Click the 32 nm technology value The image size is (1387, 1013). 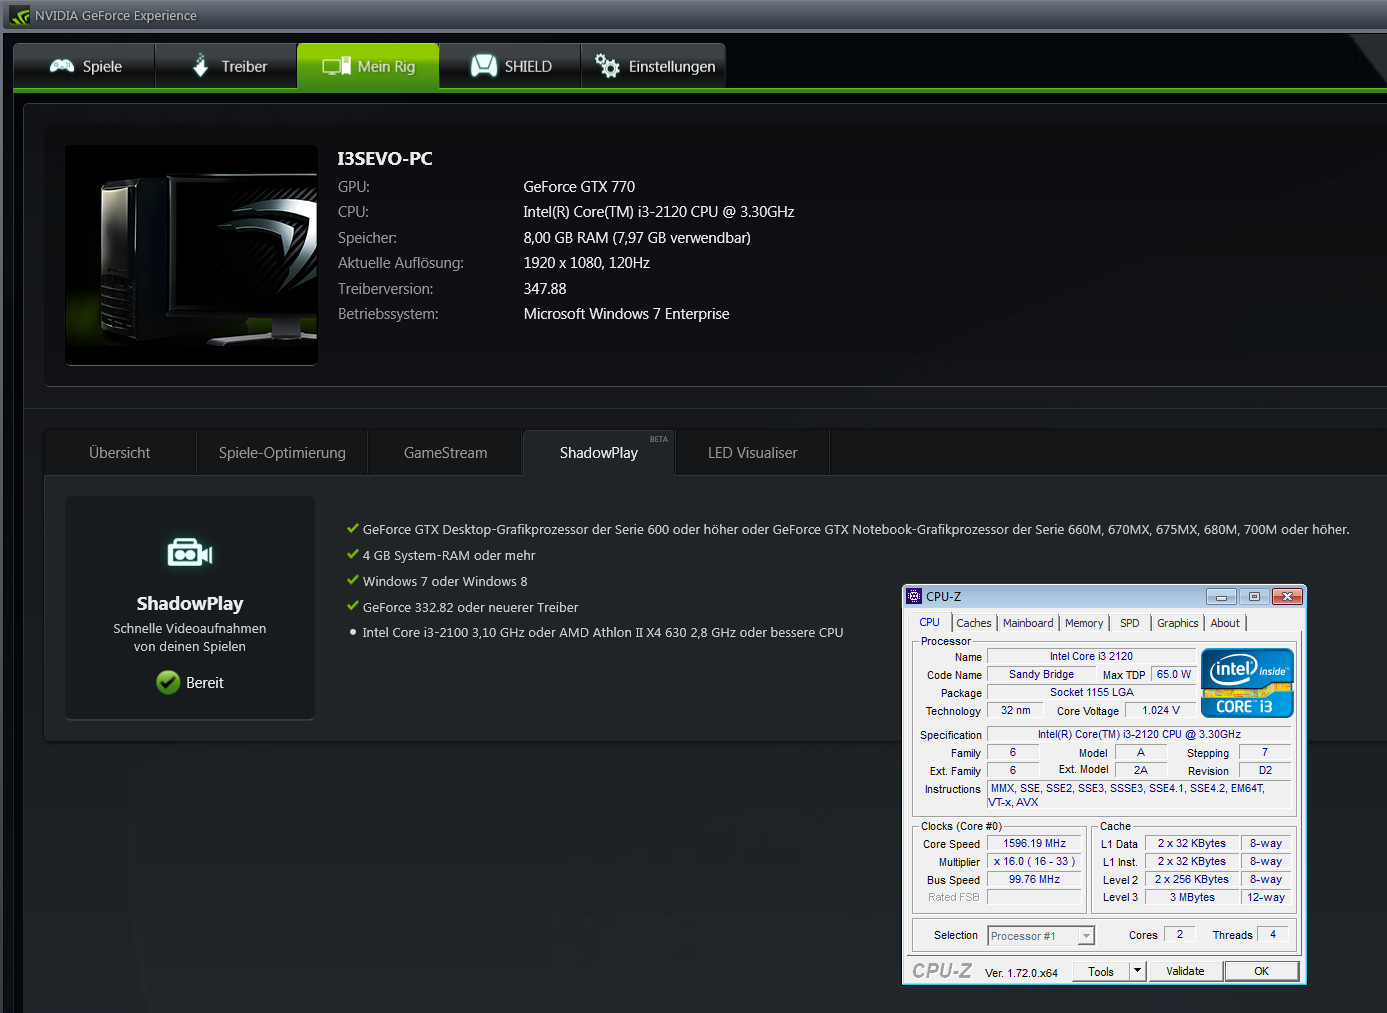tap(1015, 711)
